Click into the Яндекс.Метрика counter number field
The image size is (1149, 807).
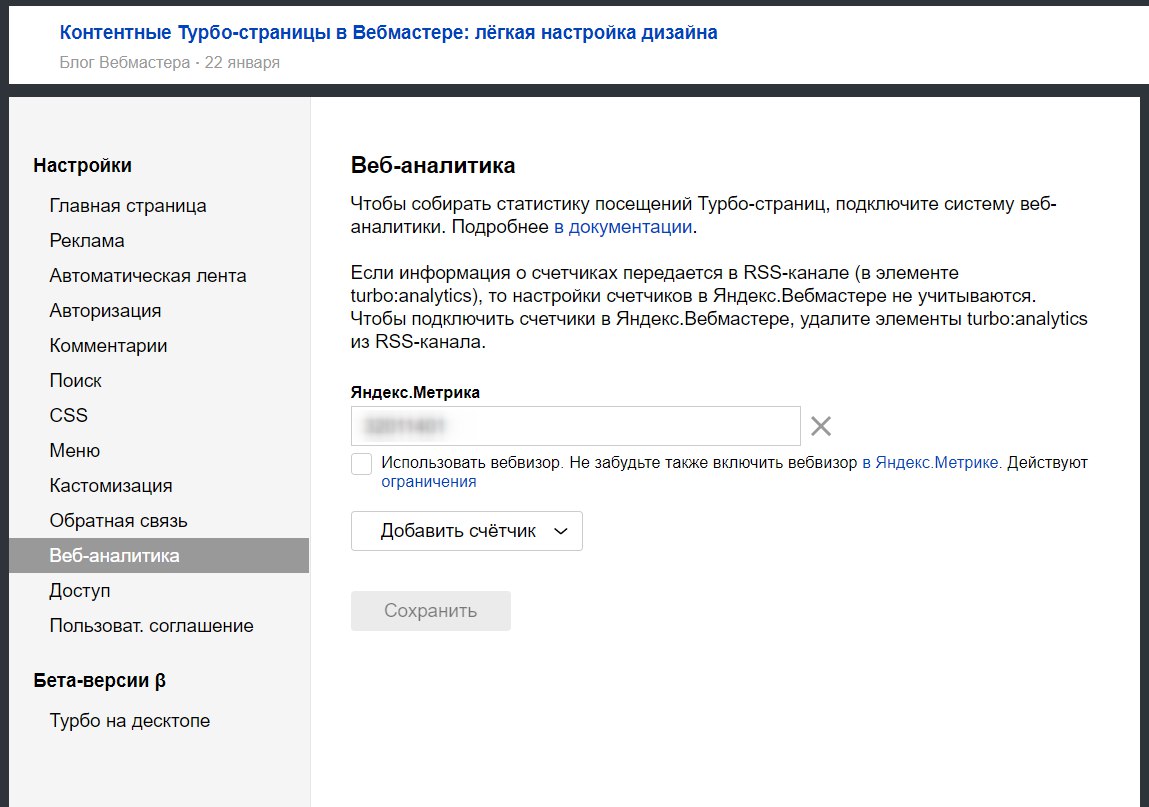pos(575,426)
